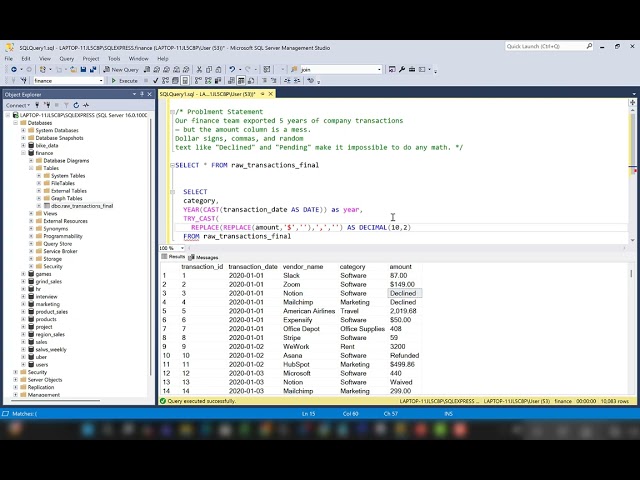Open the 100 % zoom dropdown
Viewport: 640px width, 480px height.
point(182,248)
